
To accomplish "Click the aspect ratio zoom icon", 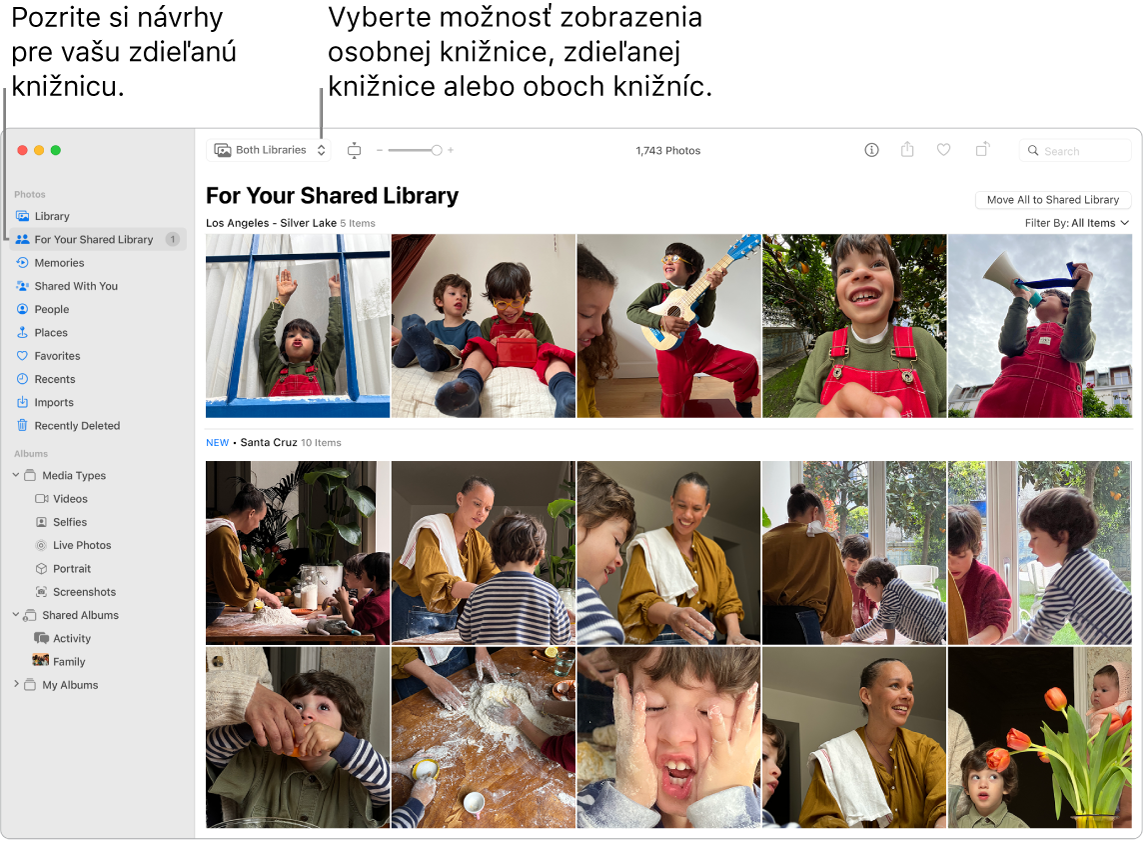I will click(x=354, y=151).
